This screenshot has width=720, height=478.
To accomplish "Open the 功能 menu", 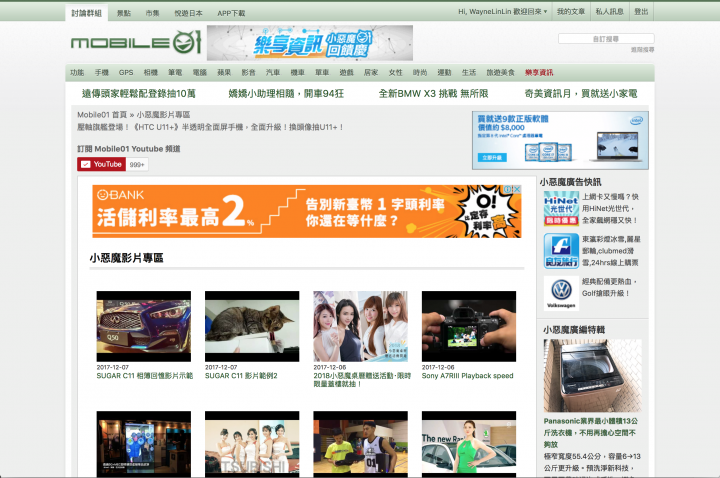I will click(x=77, y=73).
